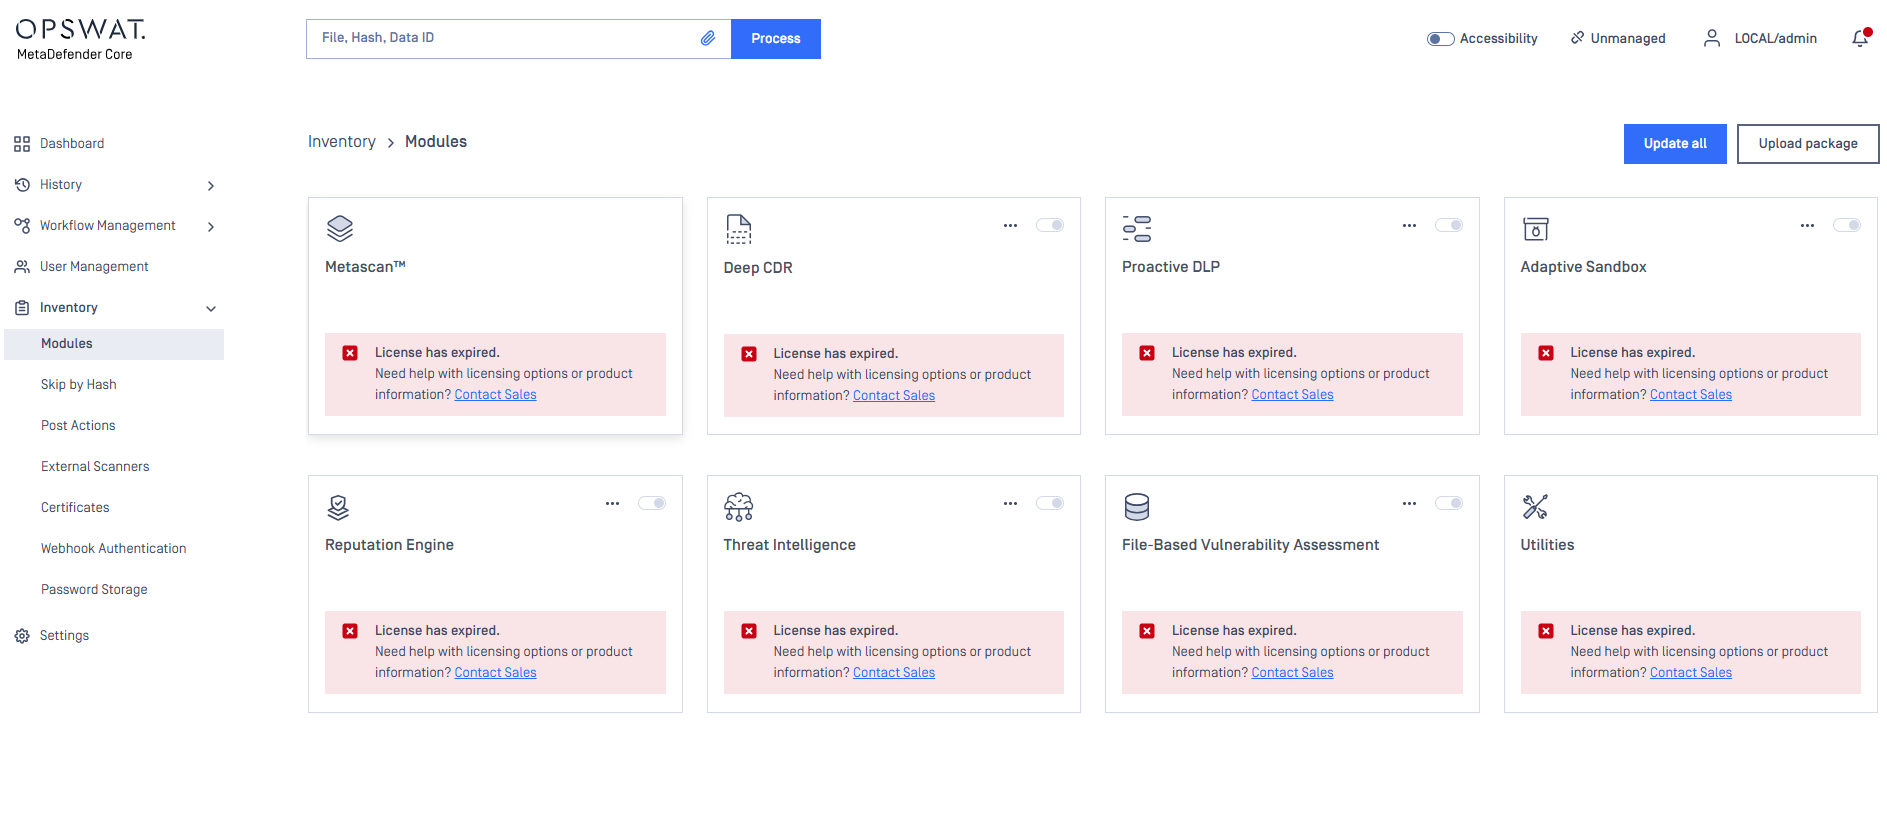
Task: Click the Adaptive Sandbox box icon
Action: (1536, 229)
